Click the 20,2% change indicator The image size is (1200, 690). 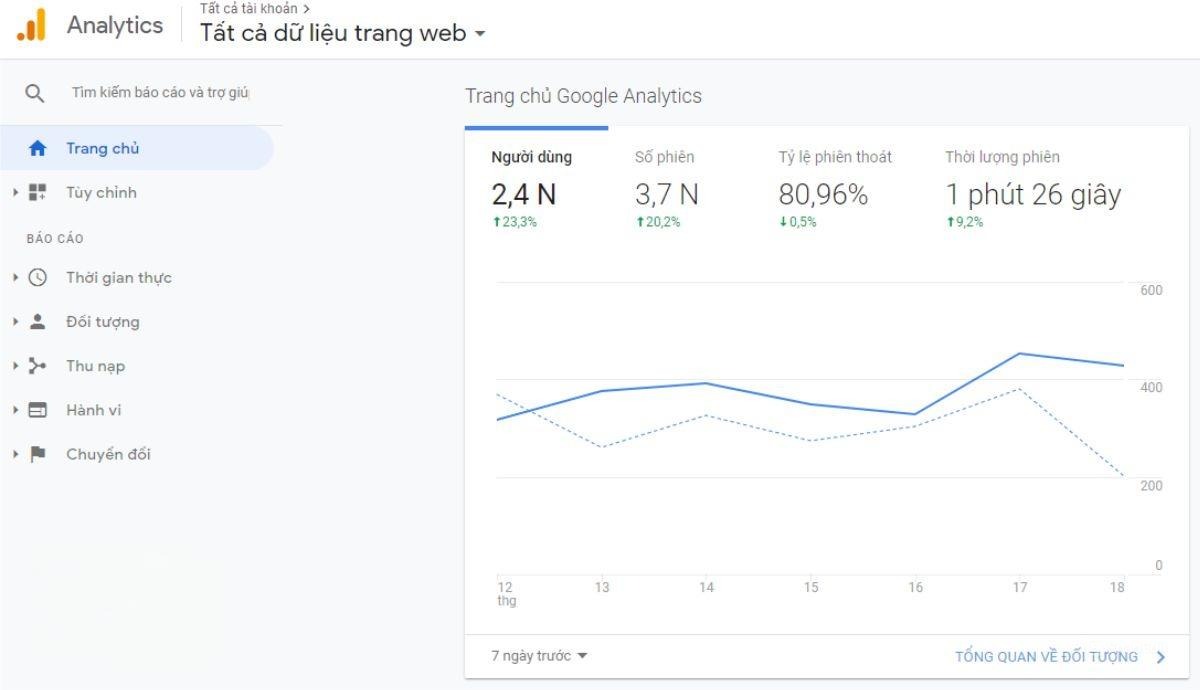pos(658,222)
